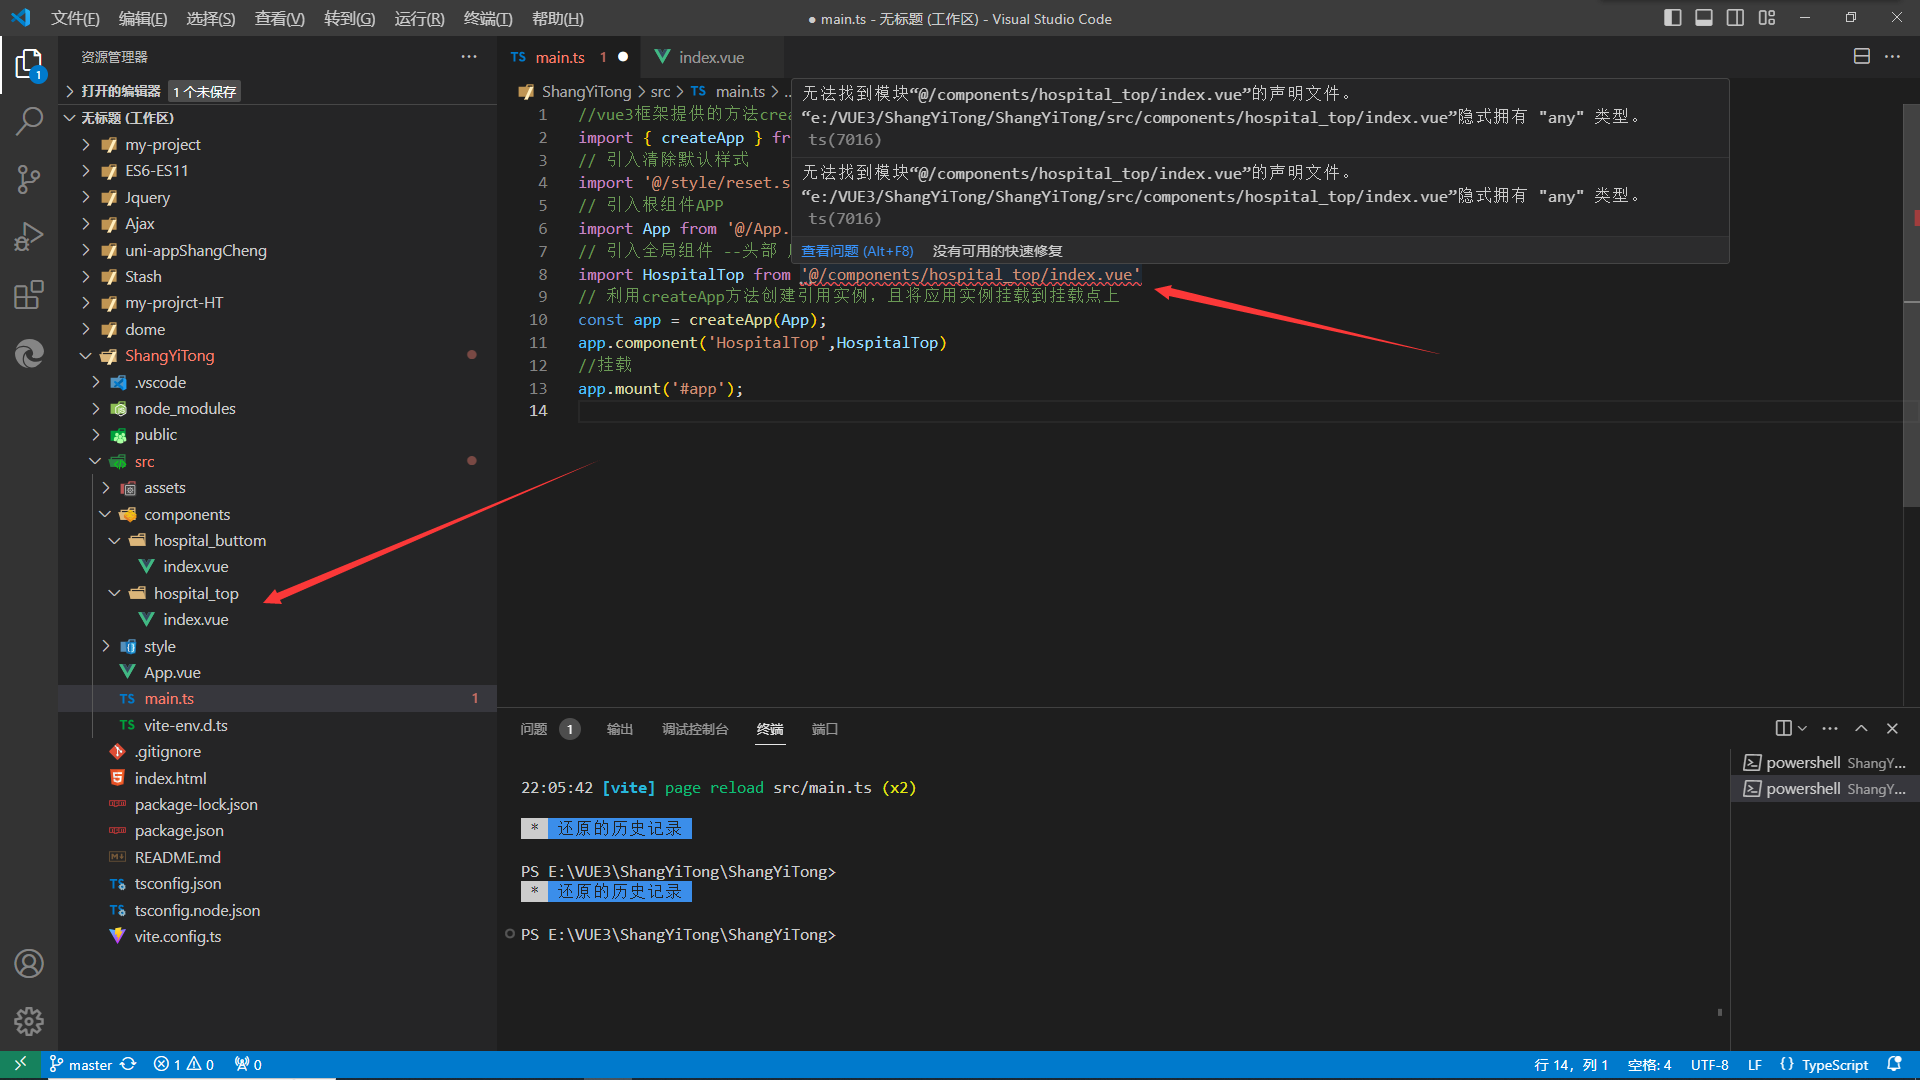1920x1080 pixels.
Task: Expand the hospital_top folder in explorer
Action: [116, 592]
